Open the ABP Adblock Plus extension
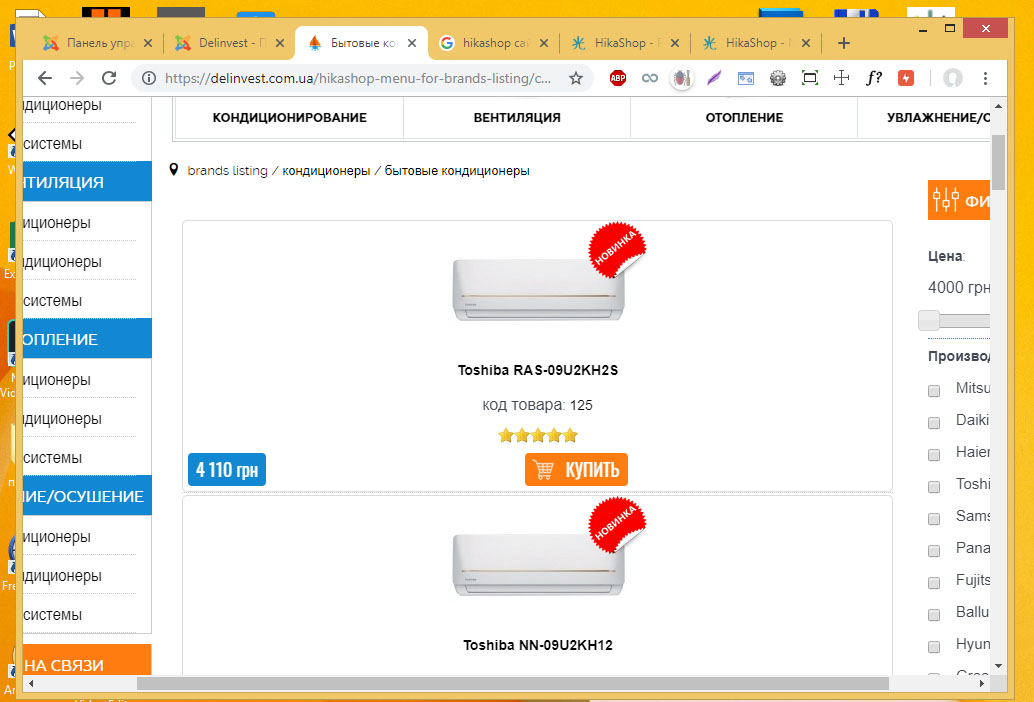The width and height of the screenshot is (1034, 702). [x=618, y=78]
